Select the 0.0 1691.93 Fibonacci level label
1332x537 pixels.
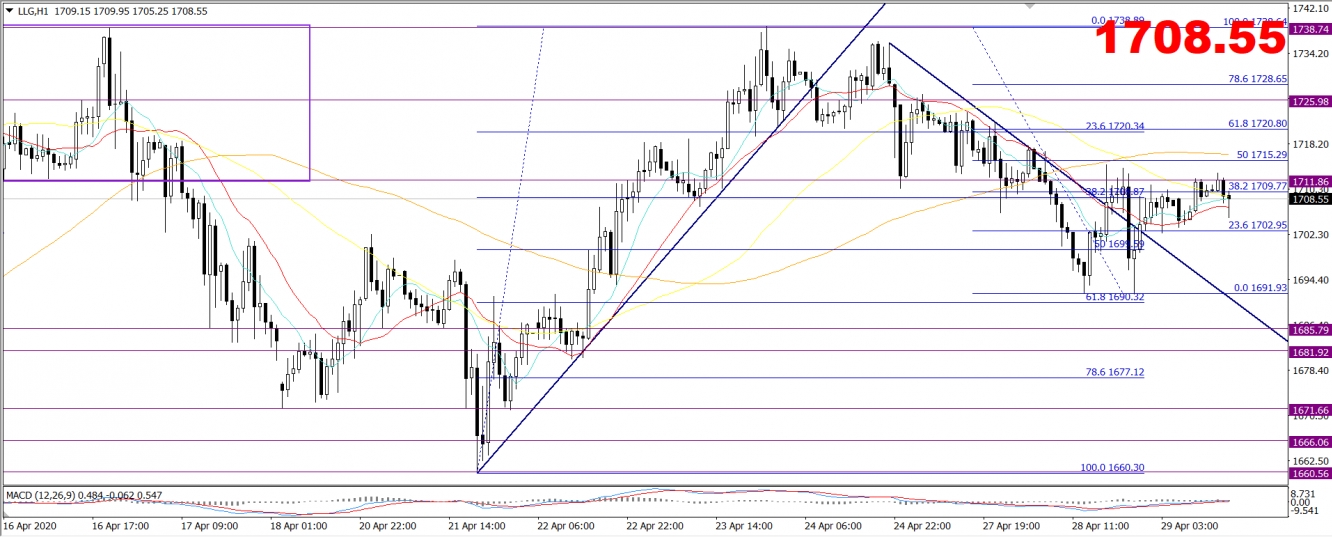click(1258, 288)
